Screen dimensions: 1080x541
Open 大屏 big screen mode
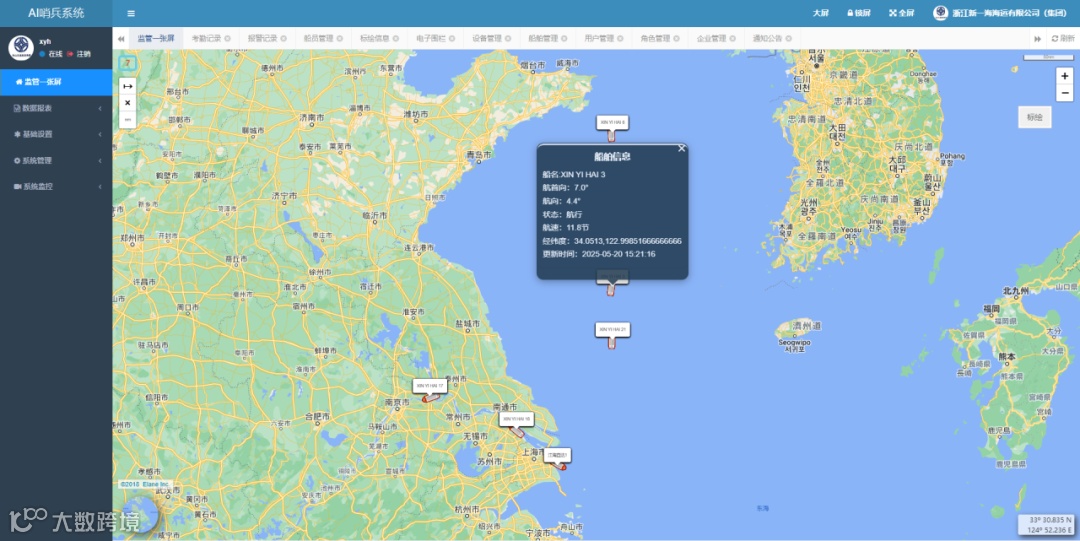820,13
